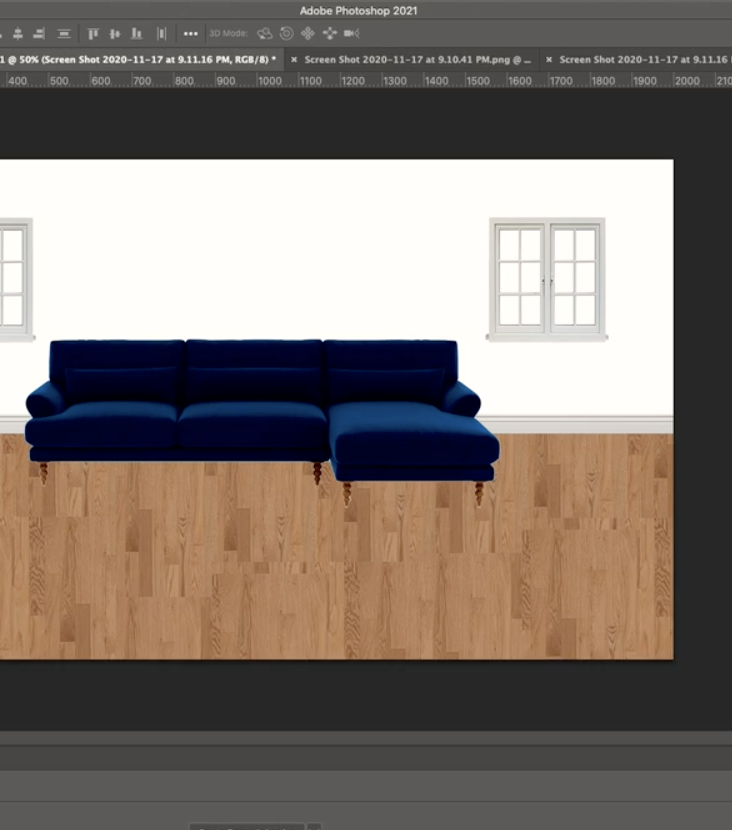Select the 3D Zoom video camera icon

point(351,33)
